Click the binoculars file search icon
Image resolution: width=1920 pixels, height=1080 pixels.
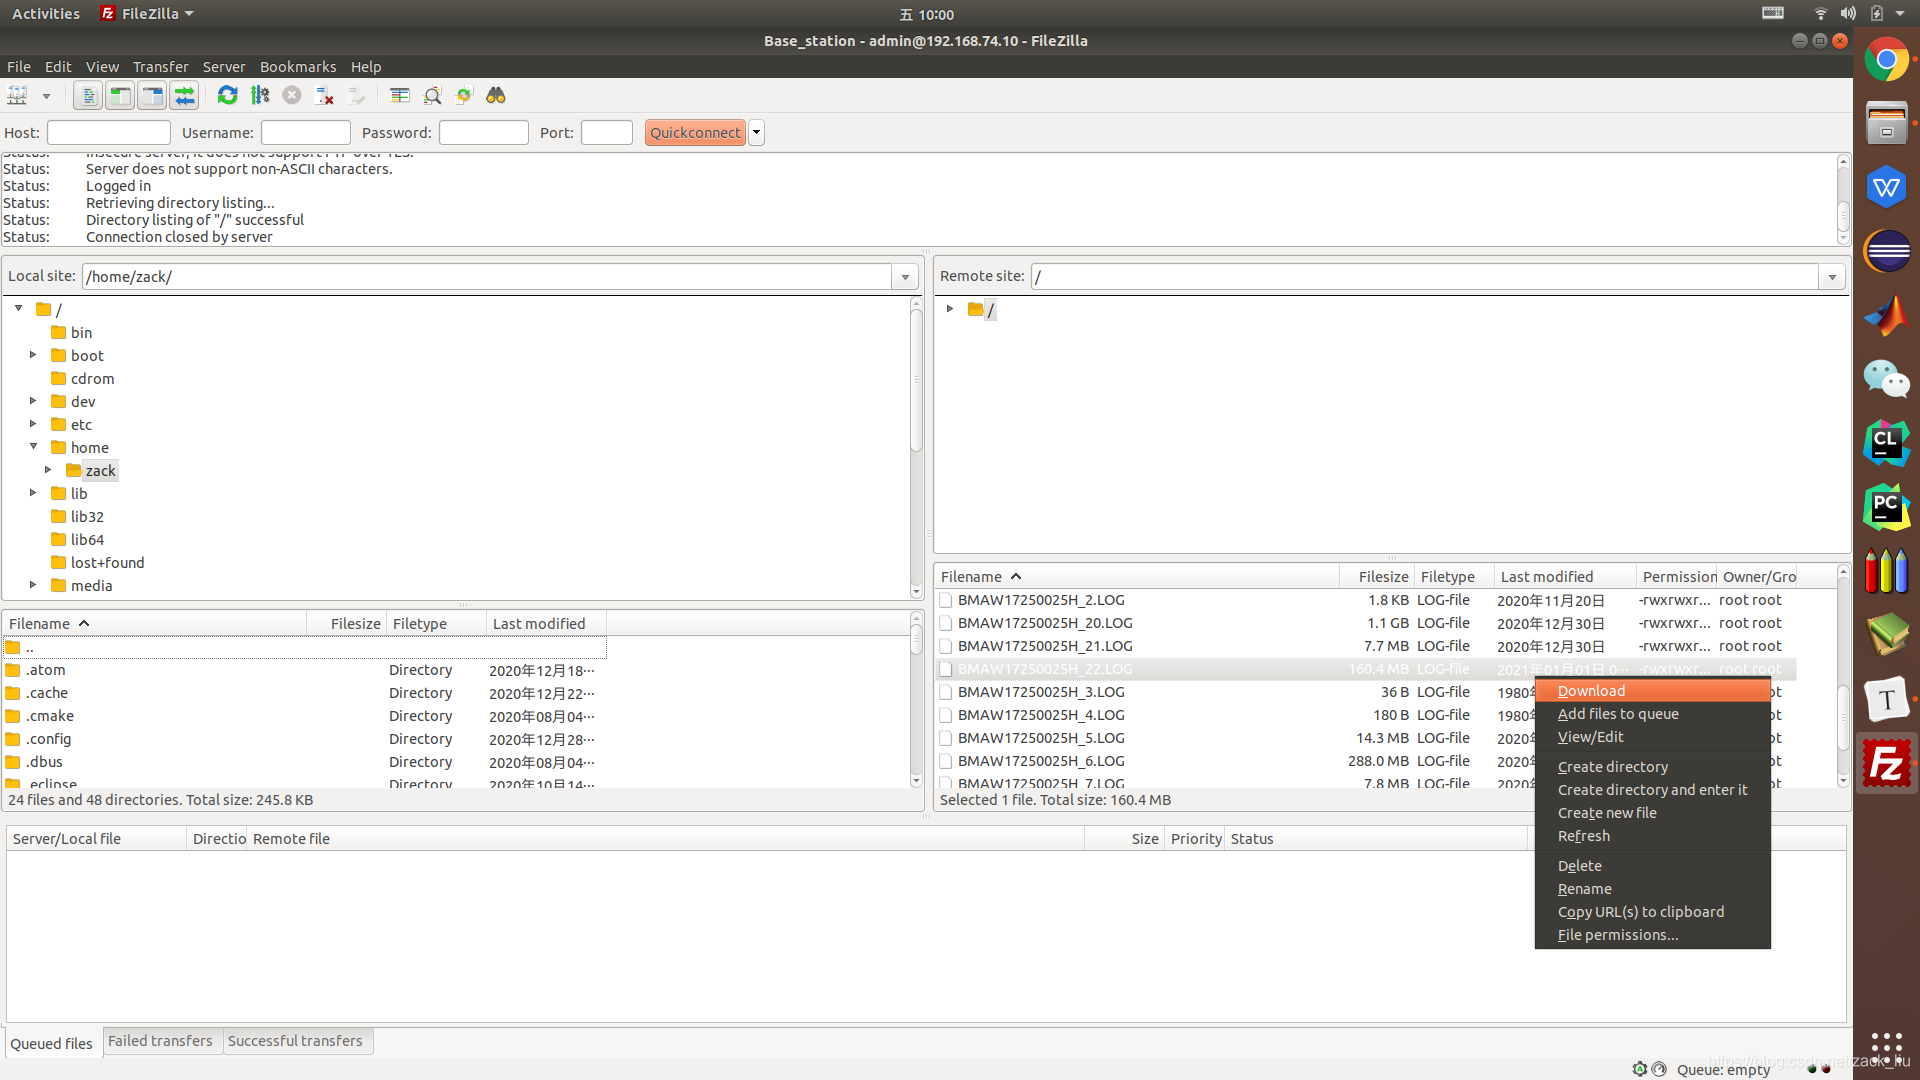coord(496,96)
